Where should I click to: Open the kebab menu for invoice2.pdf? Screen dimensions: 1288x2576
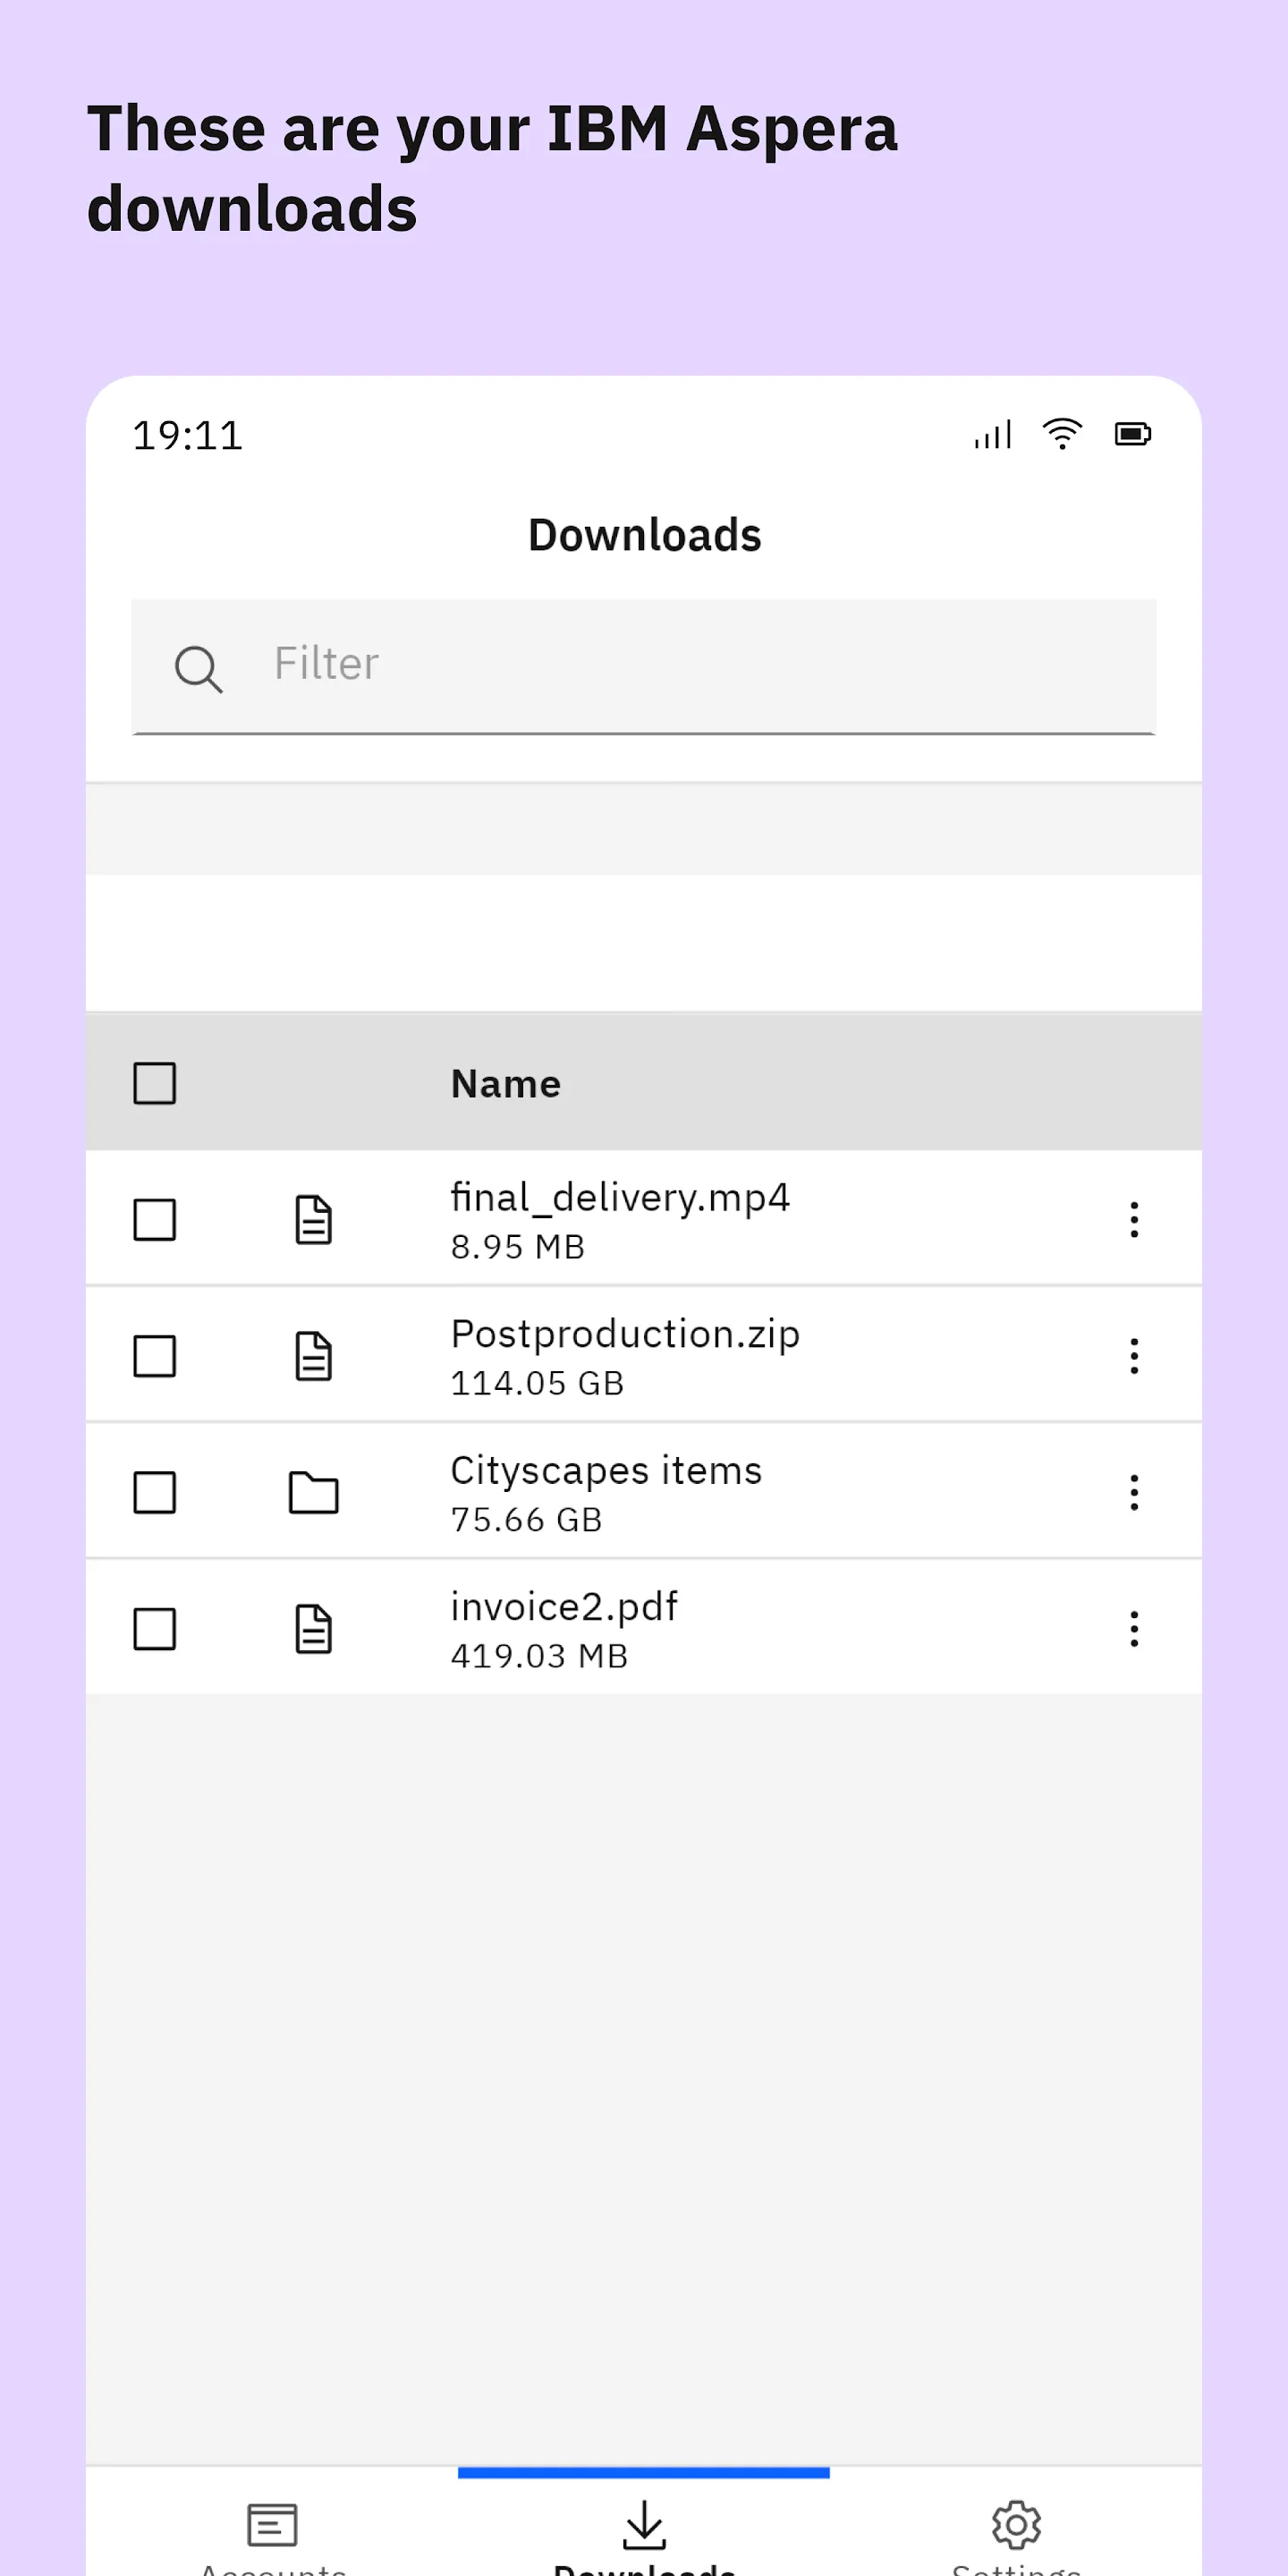click(1134, 1629)
